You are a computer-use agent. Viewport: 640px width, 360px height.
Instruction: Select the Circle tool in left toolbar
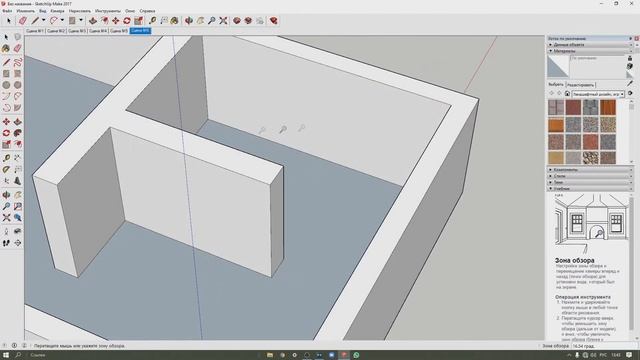[x=6, y=85]
